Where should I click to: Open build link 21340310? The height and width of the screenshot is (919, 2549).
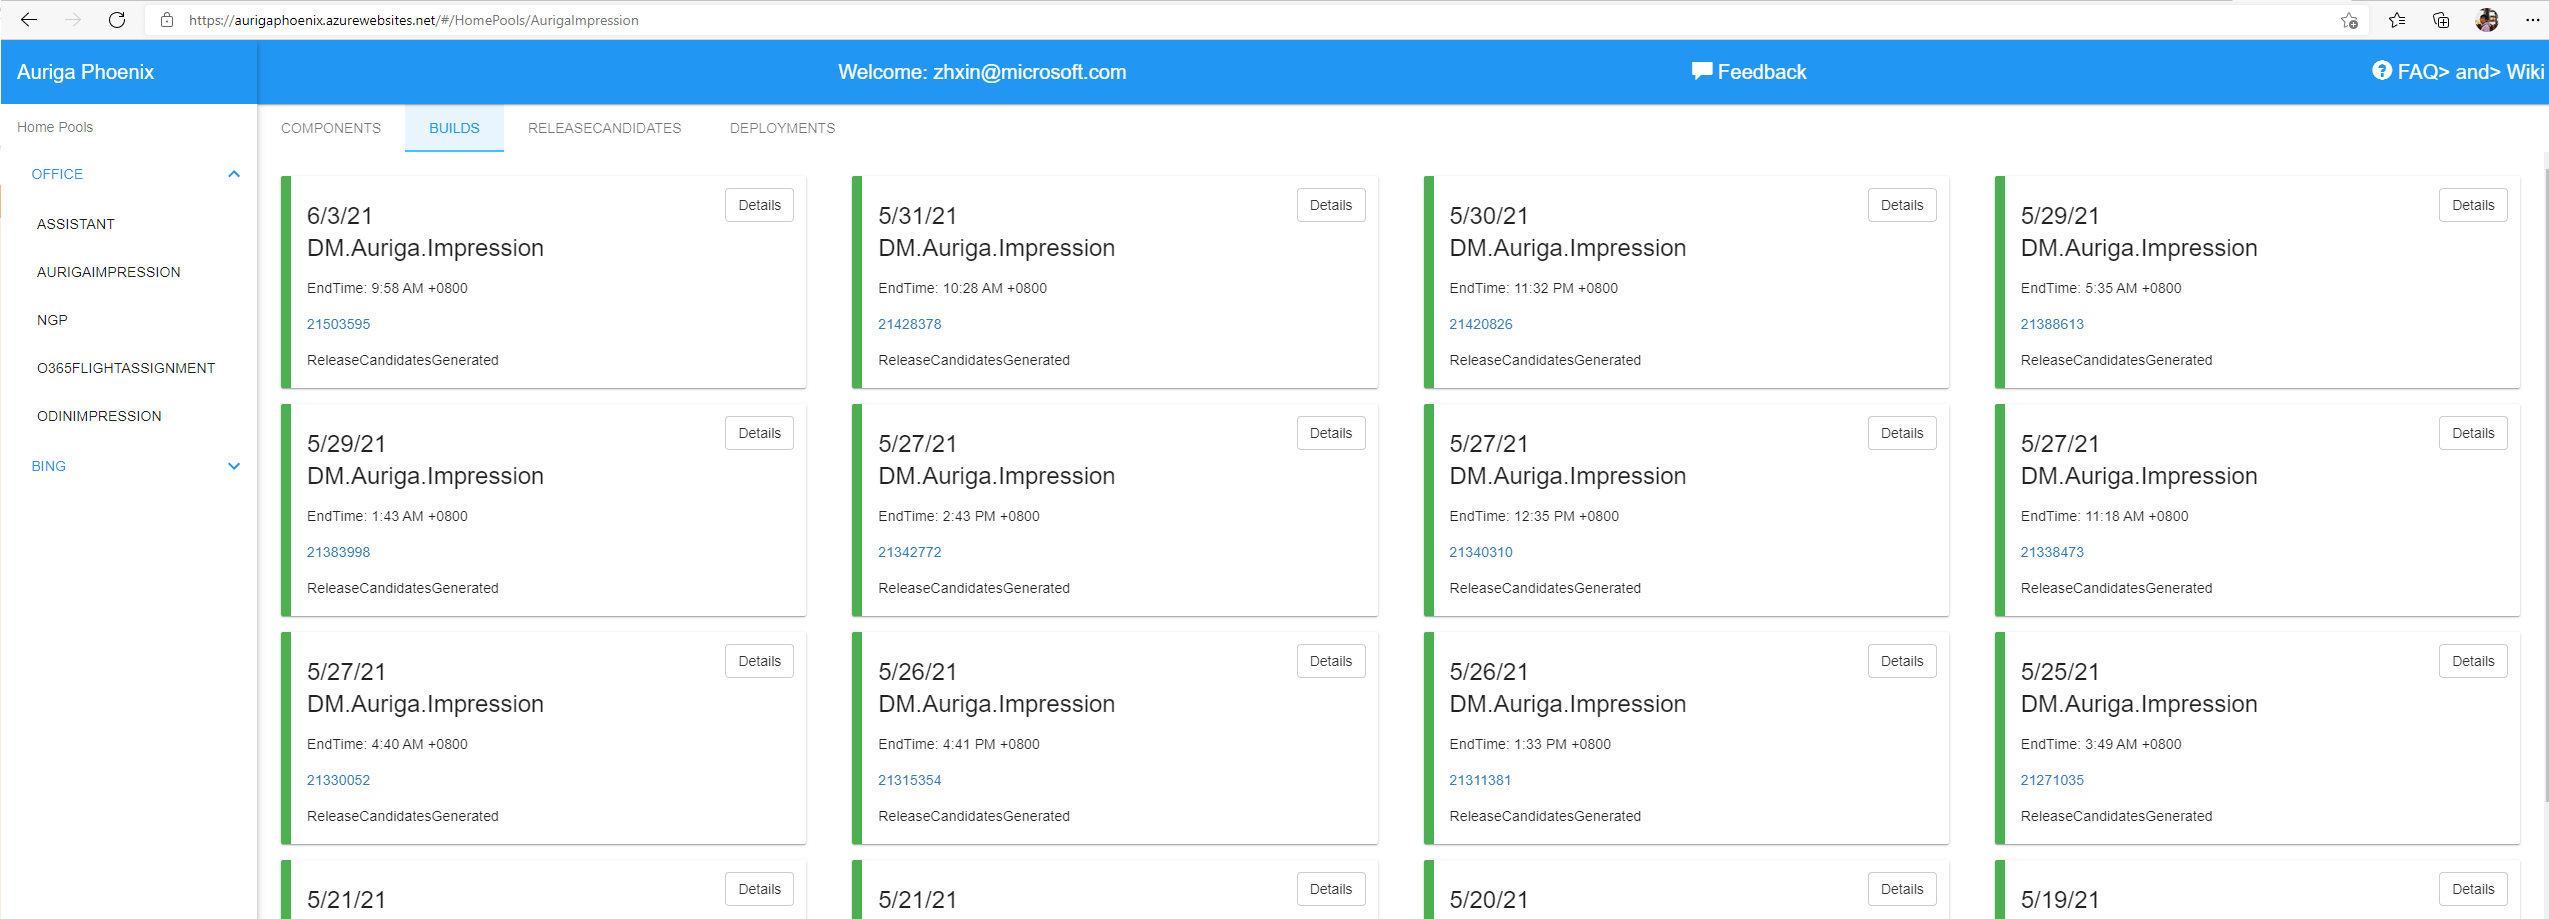(1481, 552)
